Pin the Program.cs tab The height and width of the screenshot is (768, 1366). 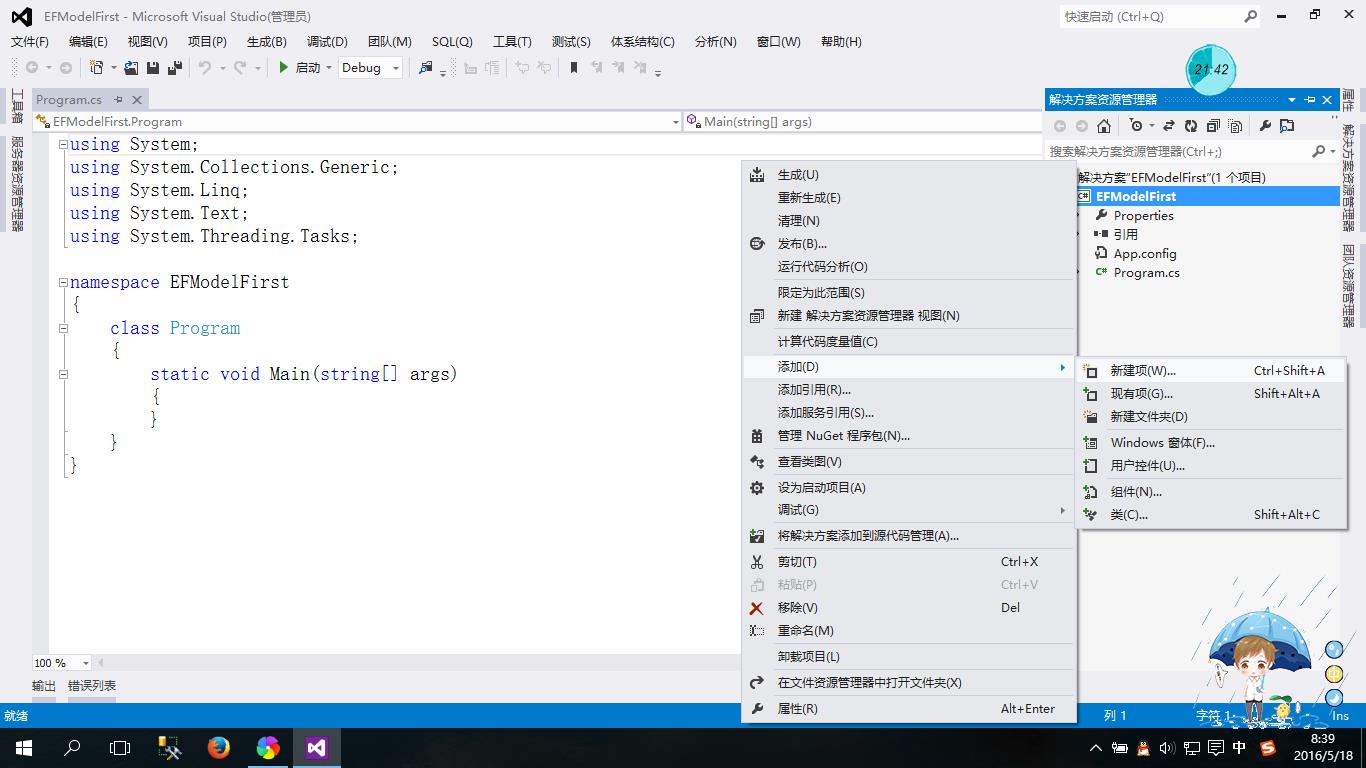[118, 100]
